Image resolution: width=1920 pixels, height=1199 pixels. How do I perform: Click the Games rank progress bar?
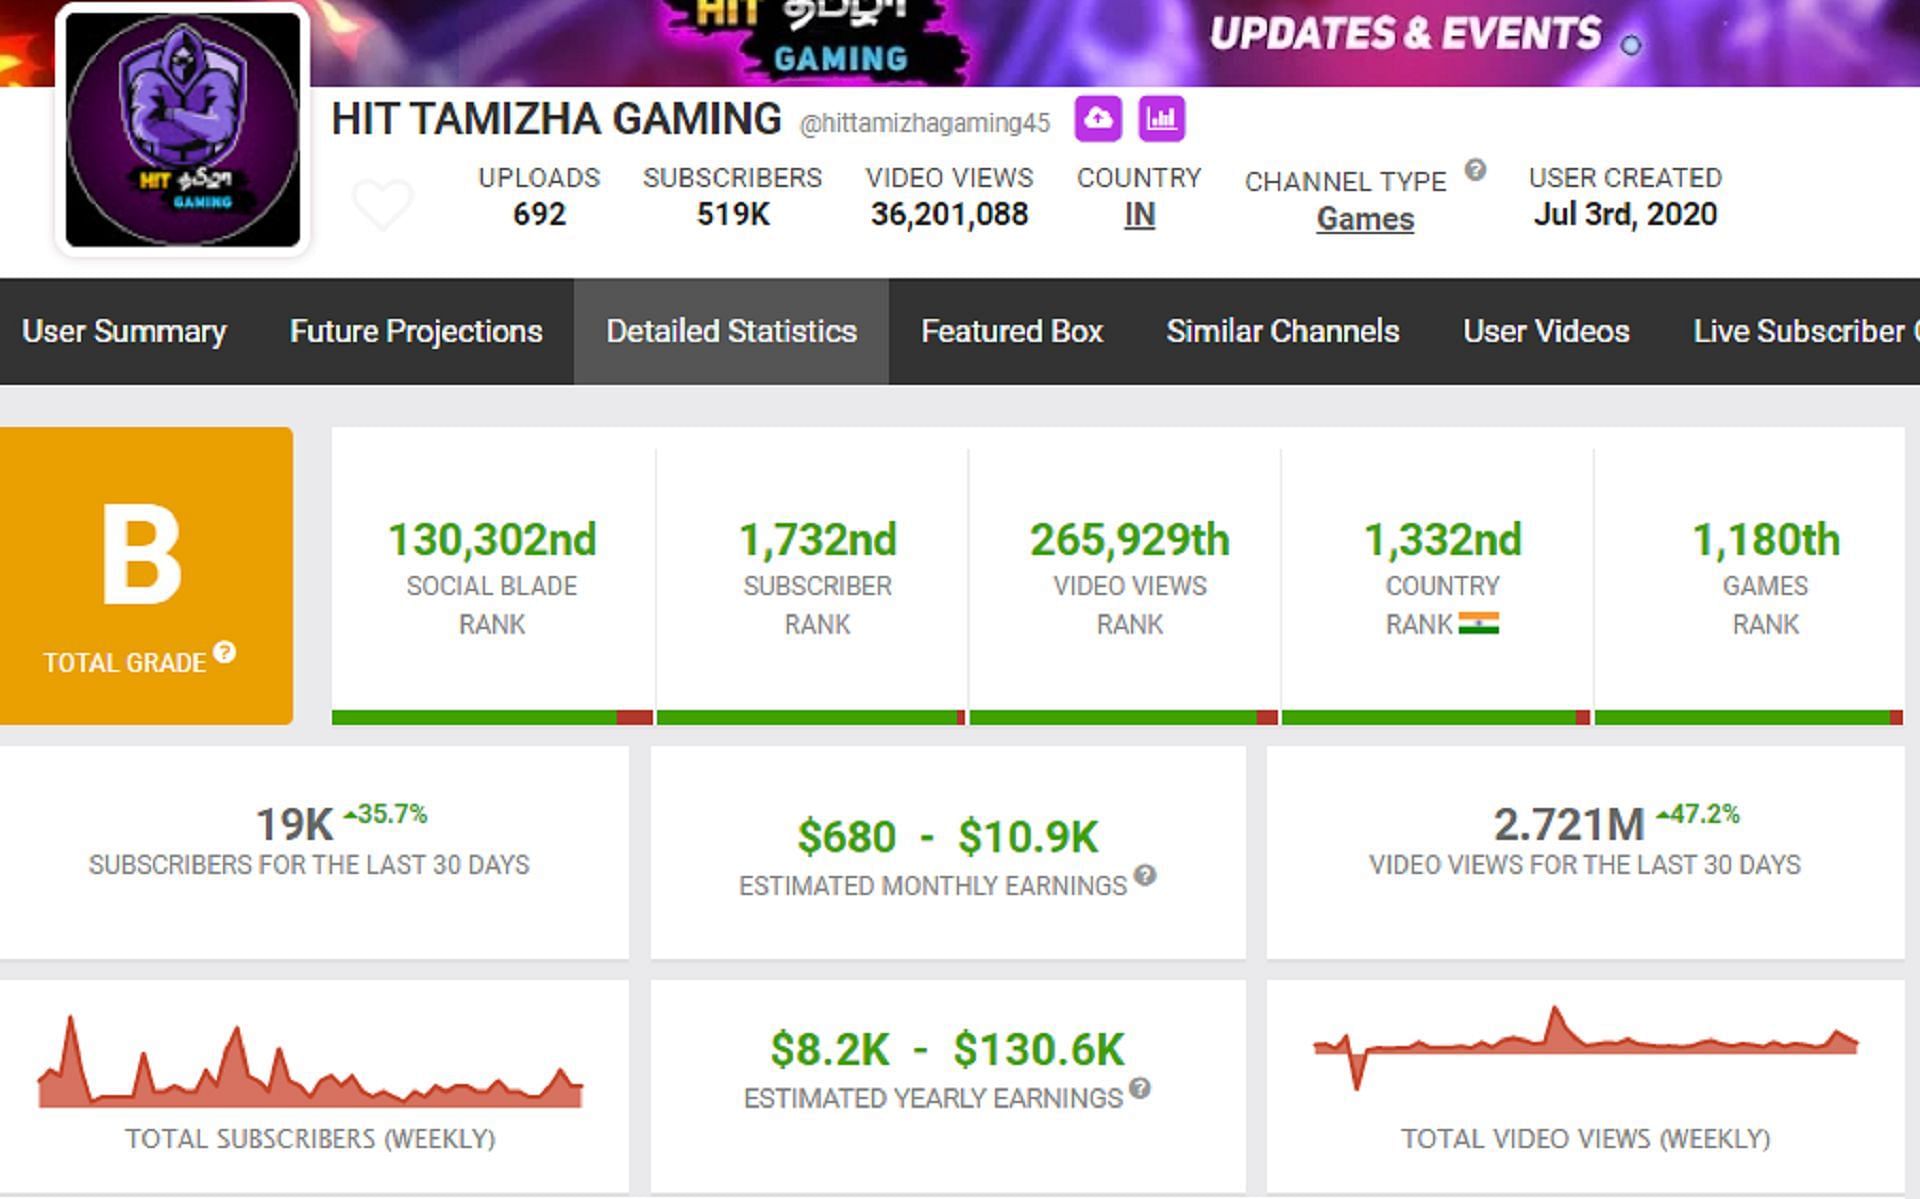1749,717
